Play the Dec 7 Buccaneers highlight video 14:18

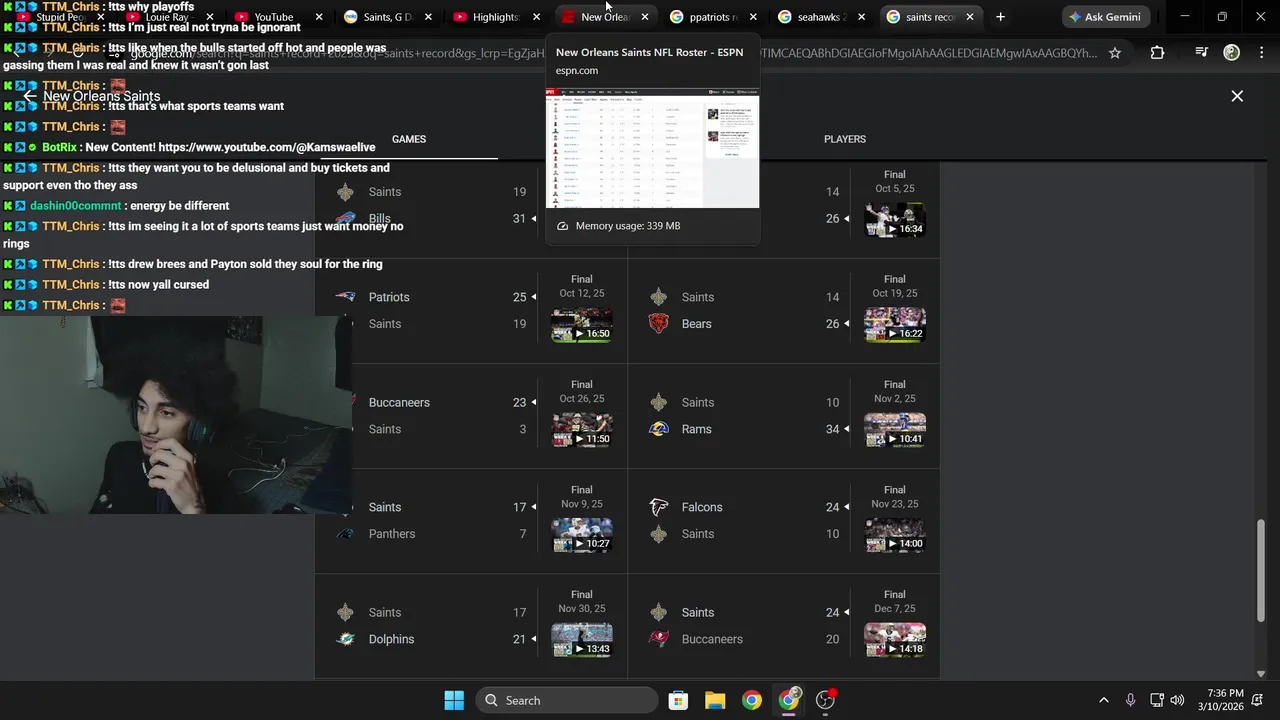coord(895,640)
